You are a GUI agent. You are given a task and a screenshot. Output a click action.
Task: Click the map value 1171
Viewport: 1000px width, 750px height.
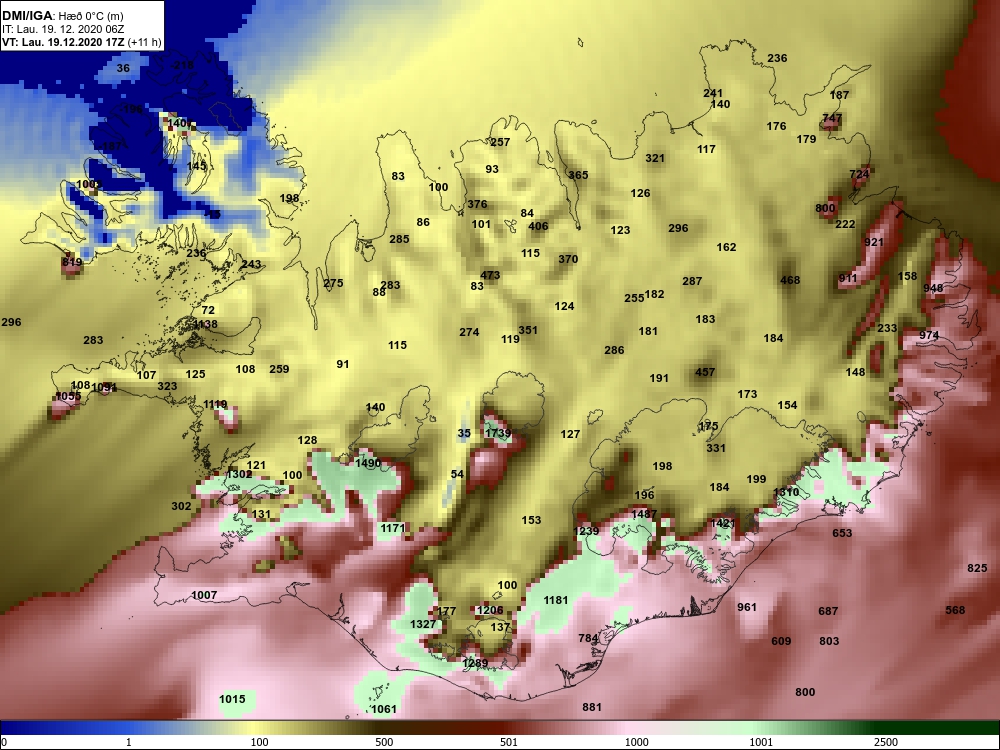[393, 528]
